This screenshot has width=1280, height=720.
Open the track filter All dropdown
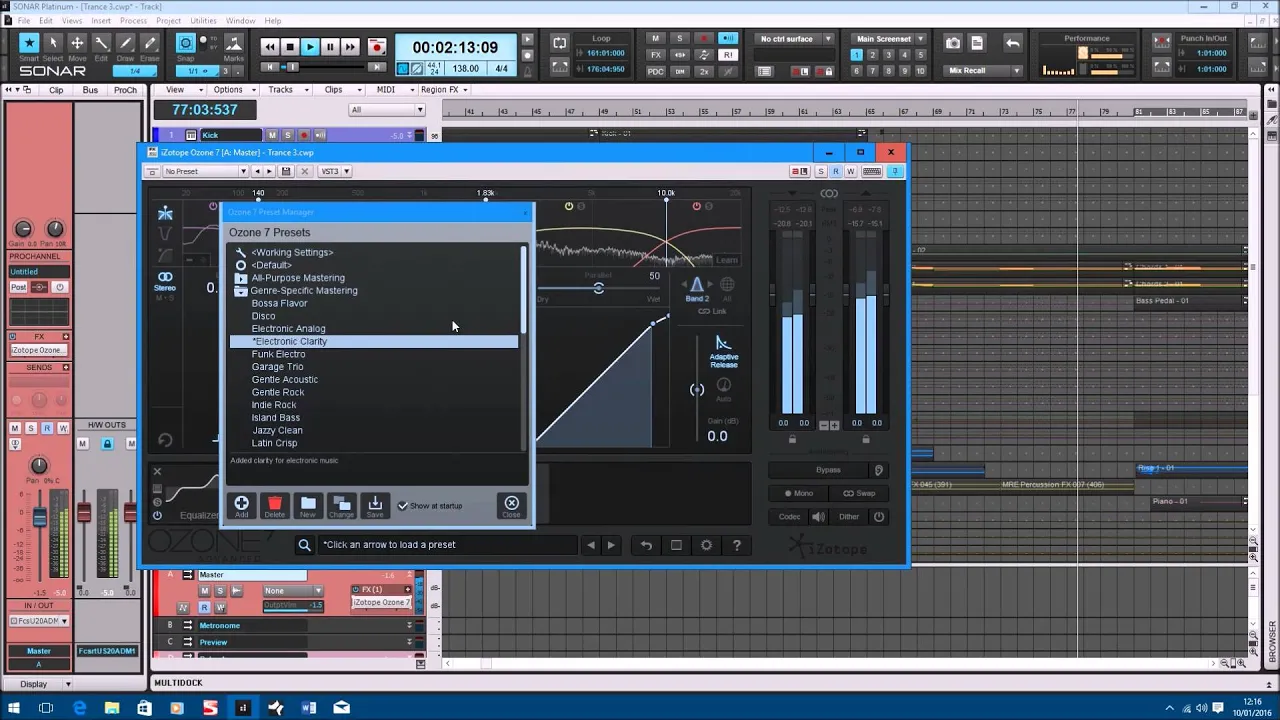coord(388,110)
